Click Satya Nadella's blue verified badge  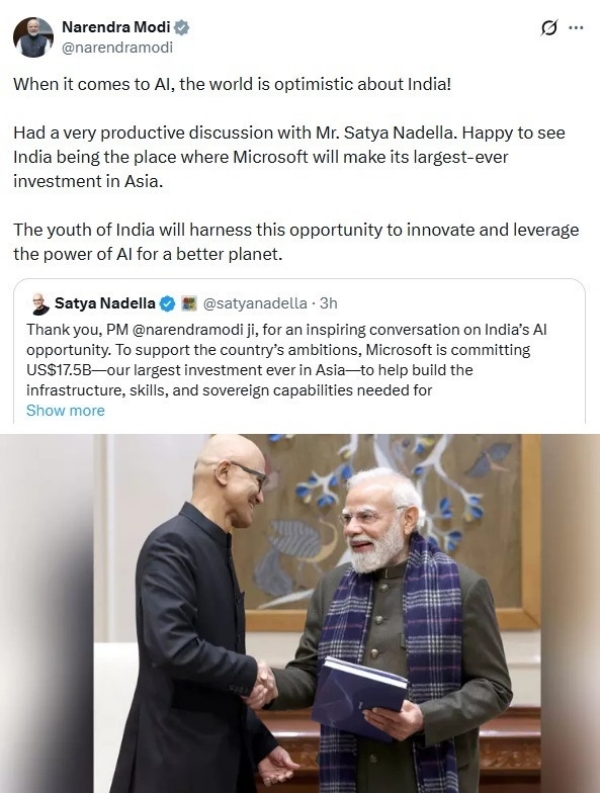[x=167, y=303]
